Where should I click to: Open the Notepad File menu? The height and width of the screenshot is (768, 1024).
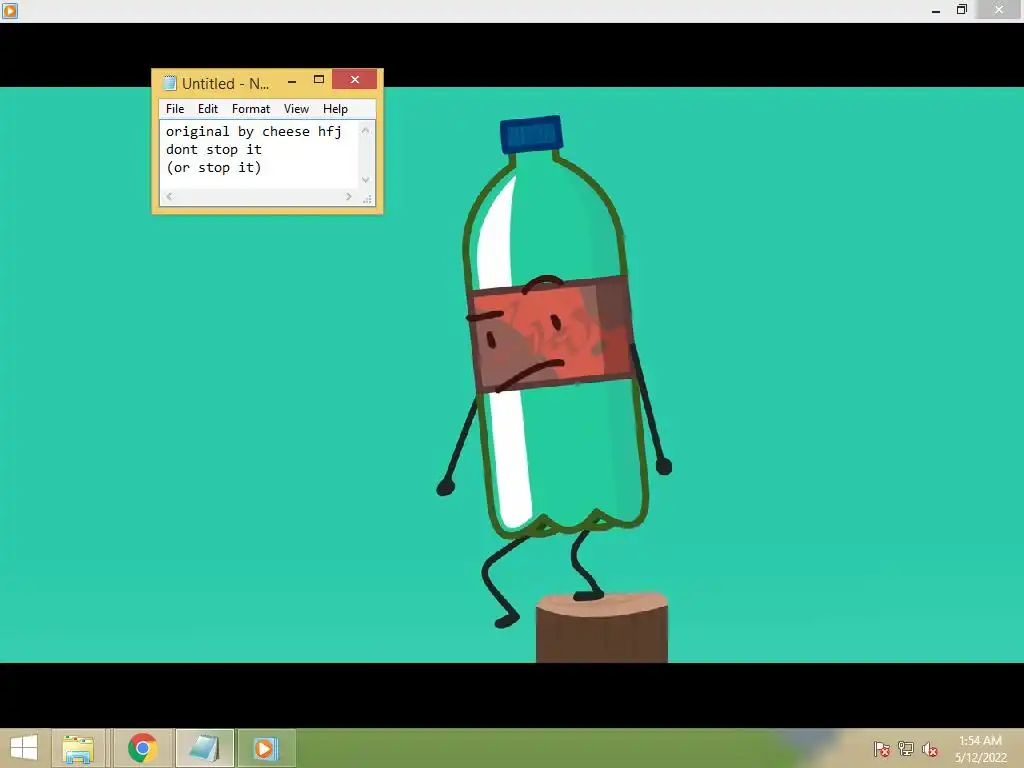tap(174, 108)
